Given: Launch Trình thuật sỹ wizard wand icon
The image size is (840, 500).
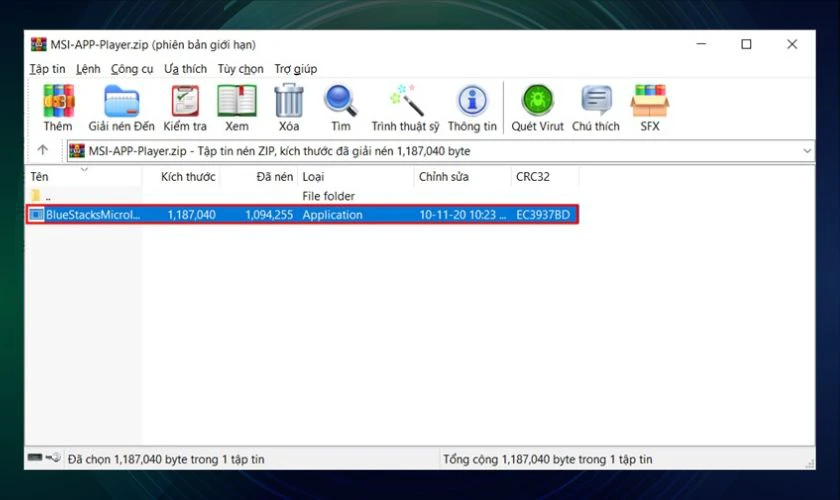Looking at the screenshot, I should tap(405, 101).
